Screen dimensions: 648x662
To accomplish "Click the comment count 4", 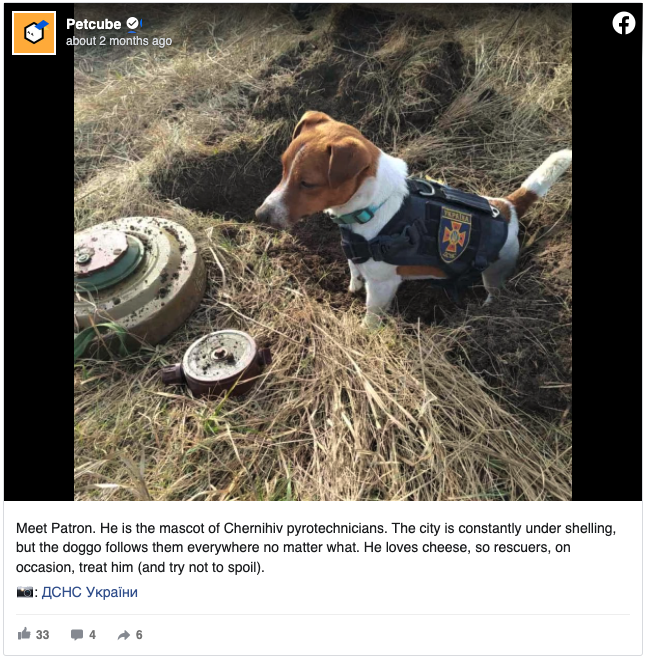I will point(92,635).
